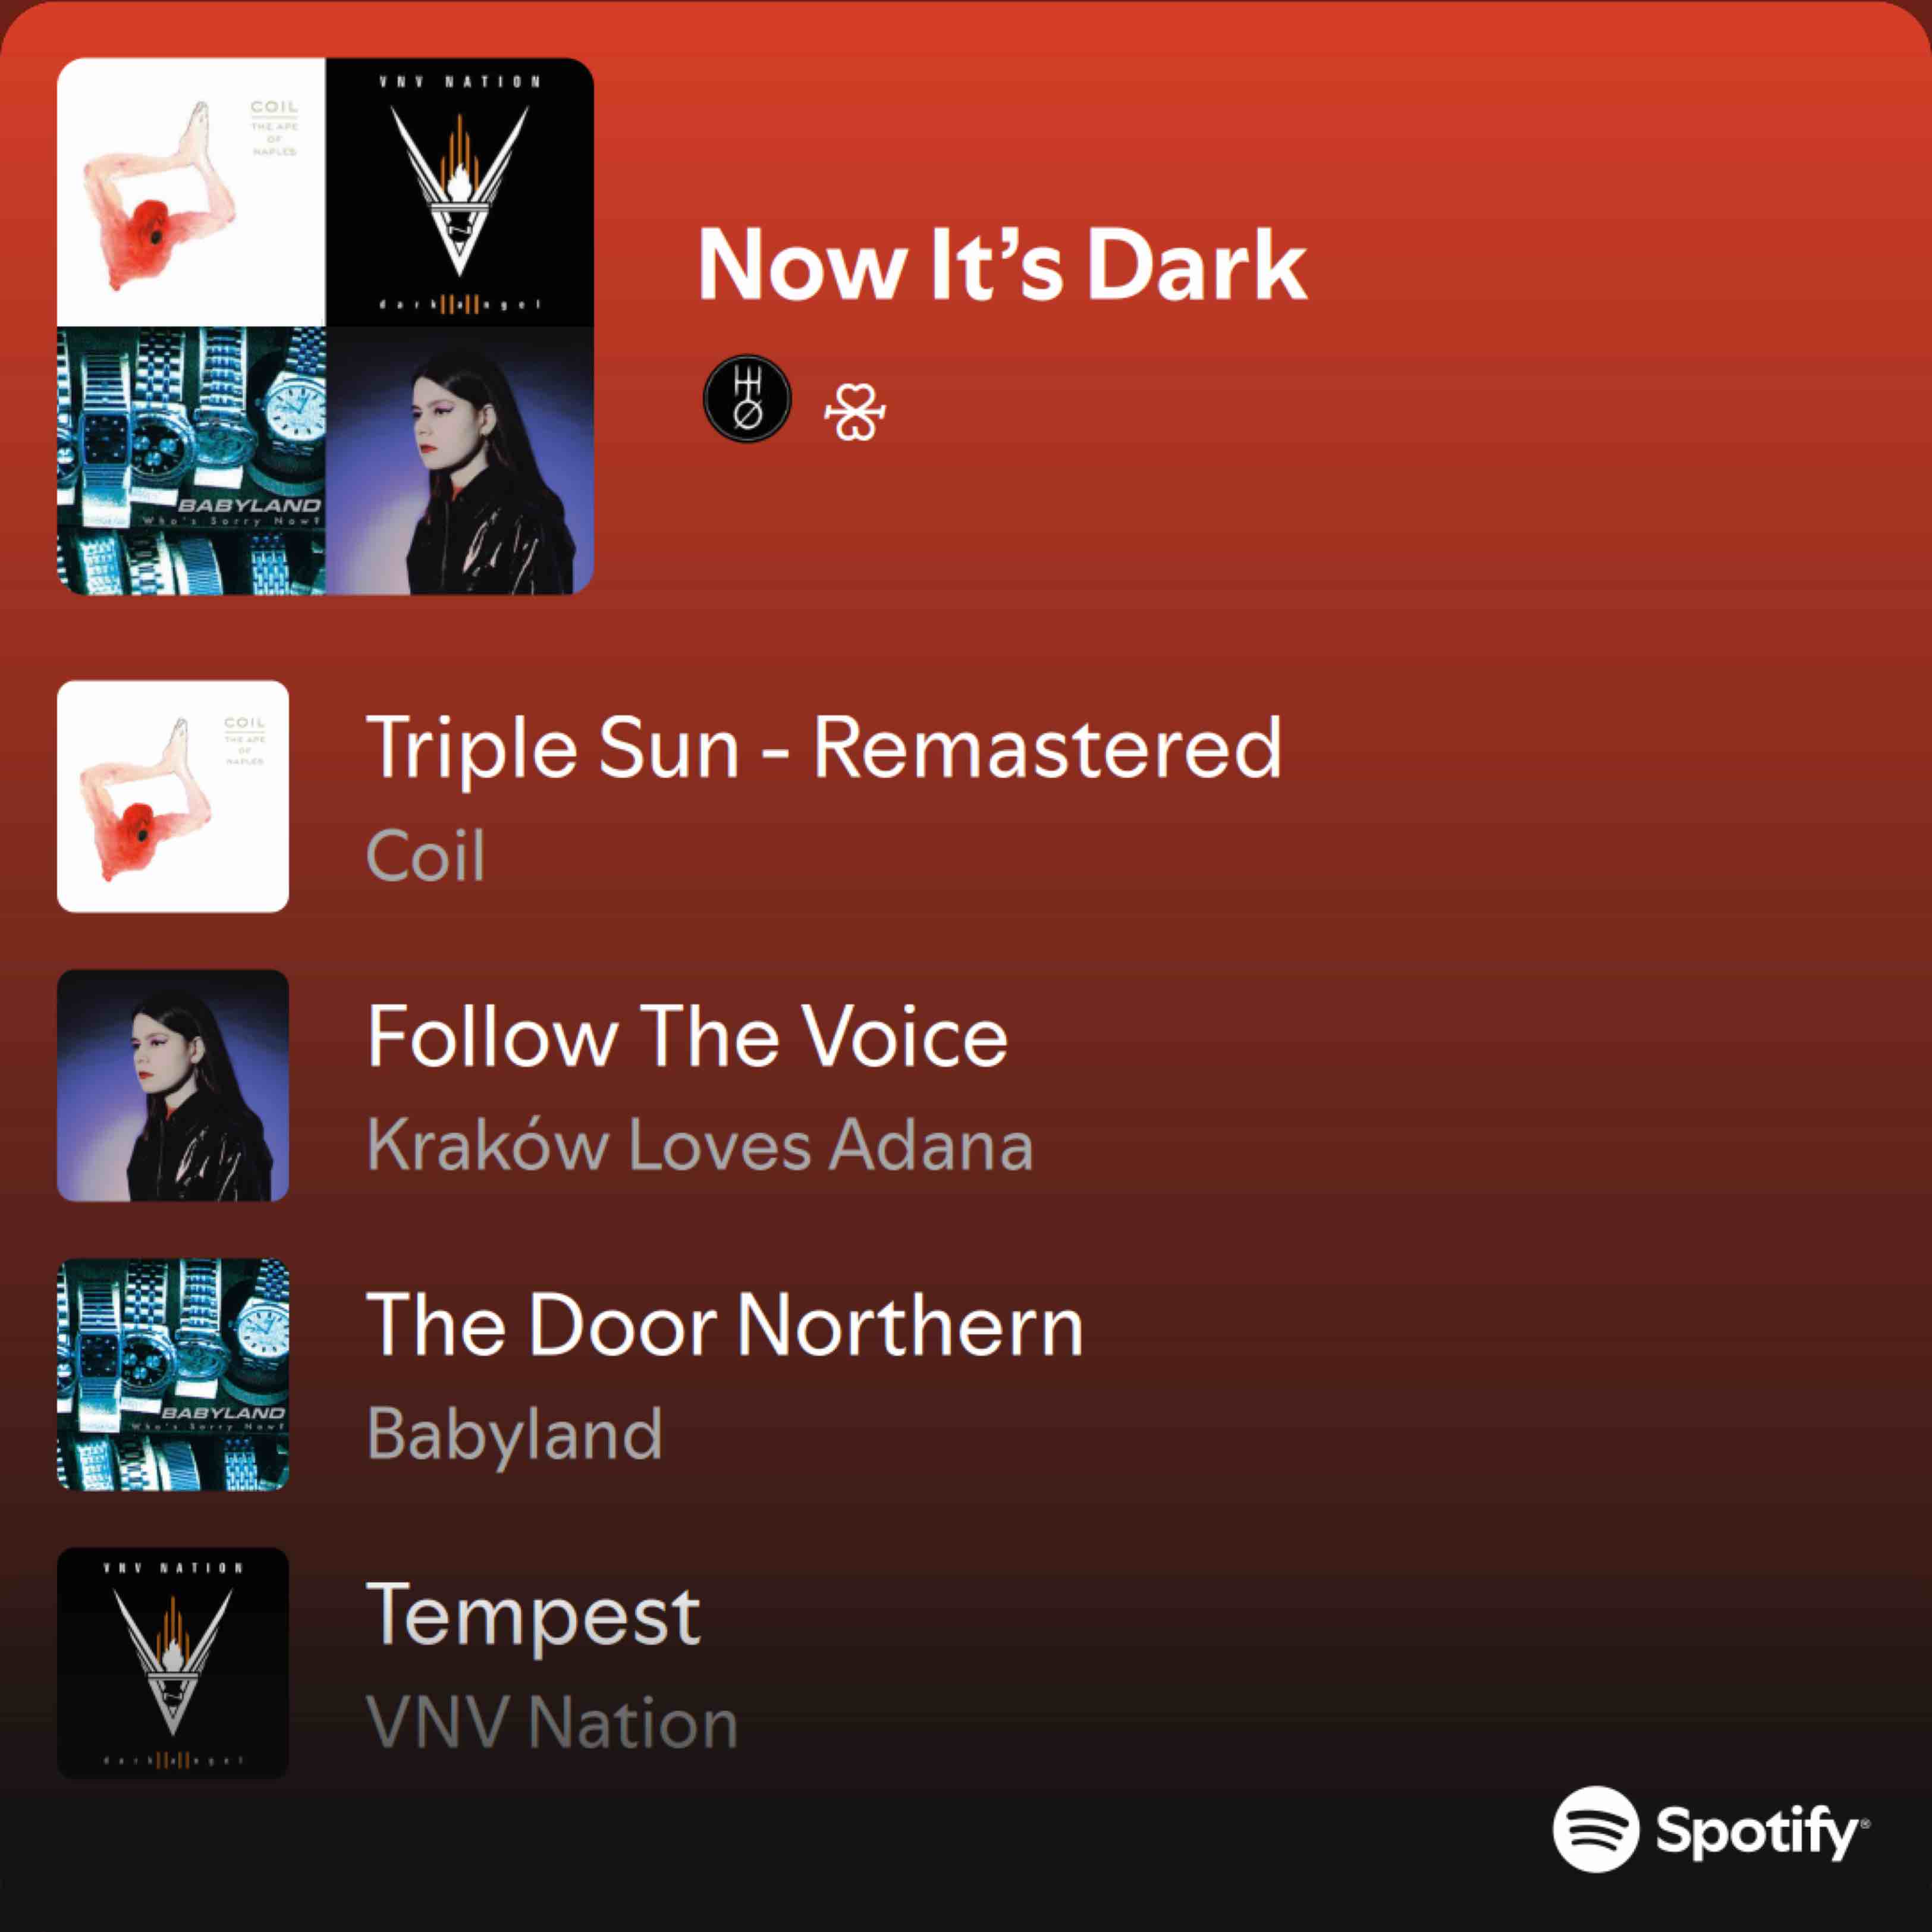Click the Tempest track album thumbnail
Viewport: 1932px width, 1932px height.
(x=173, y=1663)
